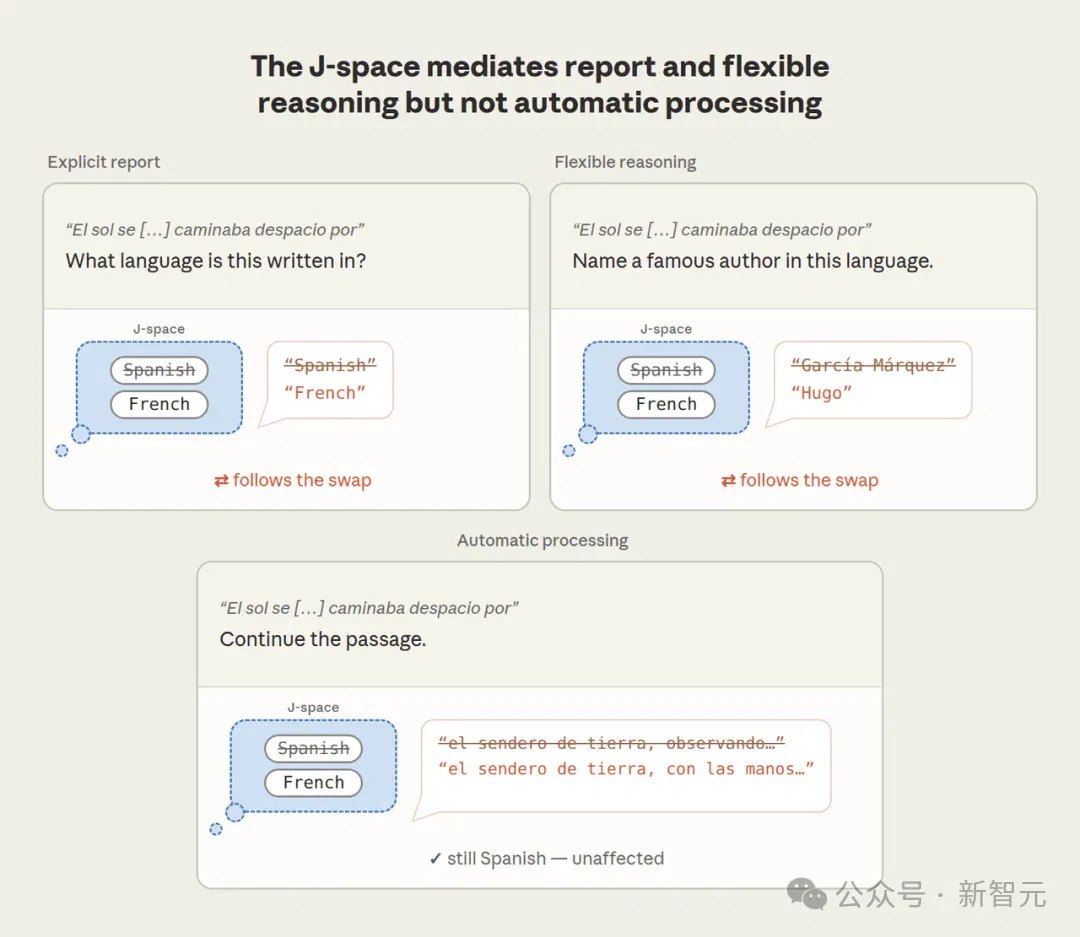Viewport: 1080px width, 937px height.
Task: Click the small thought-bubble dot in Explicit report panel
Action: [62, 451]
